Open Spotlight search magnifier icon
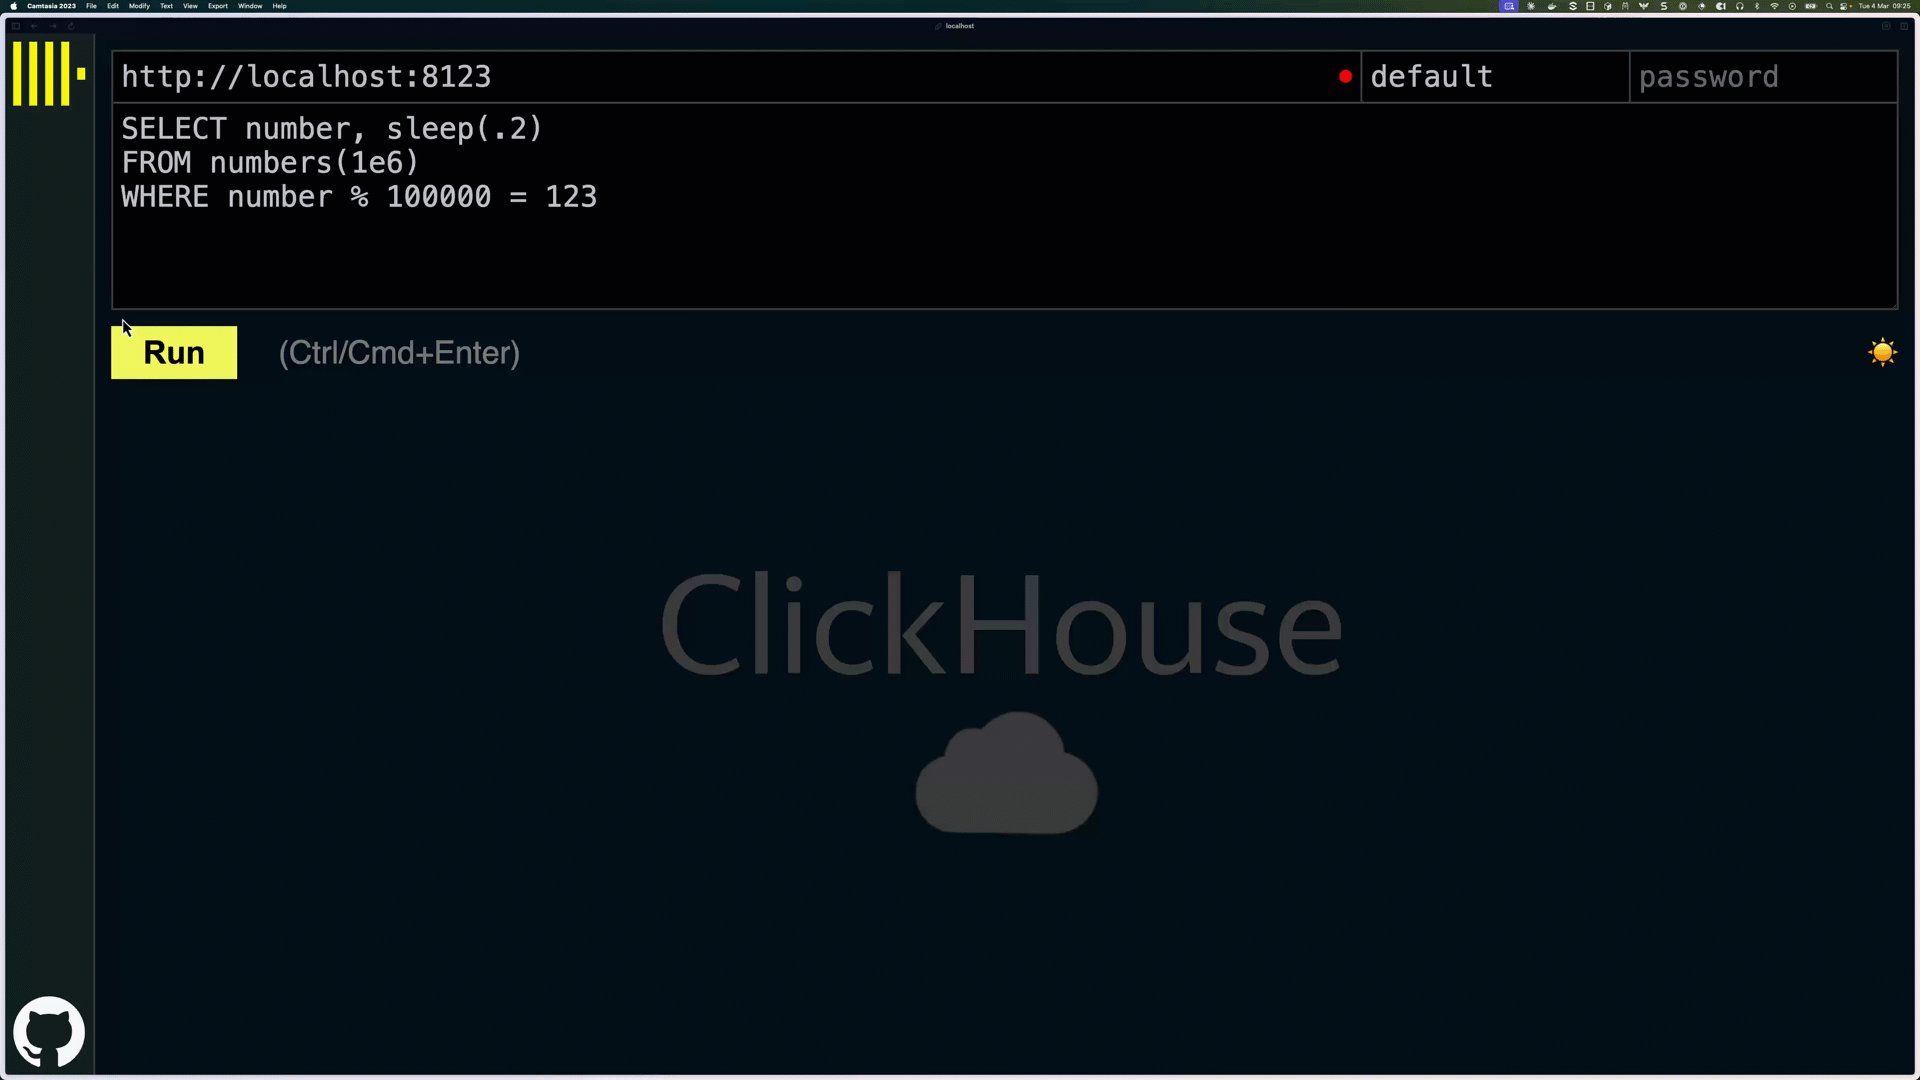 (1829, 6)
